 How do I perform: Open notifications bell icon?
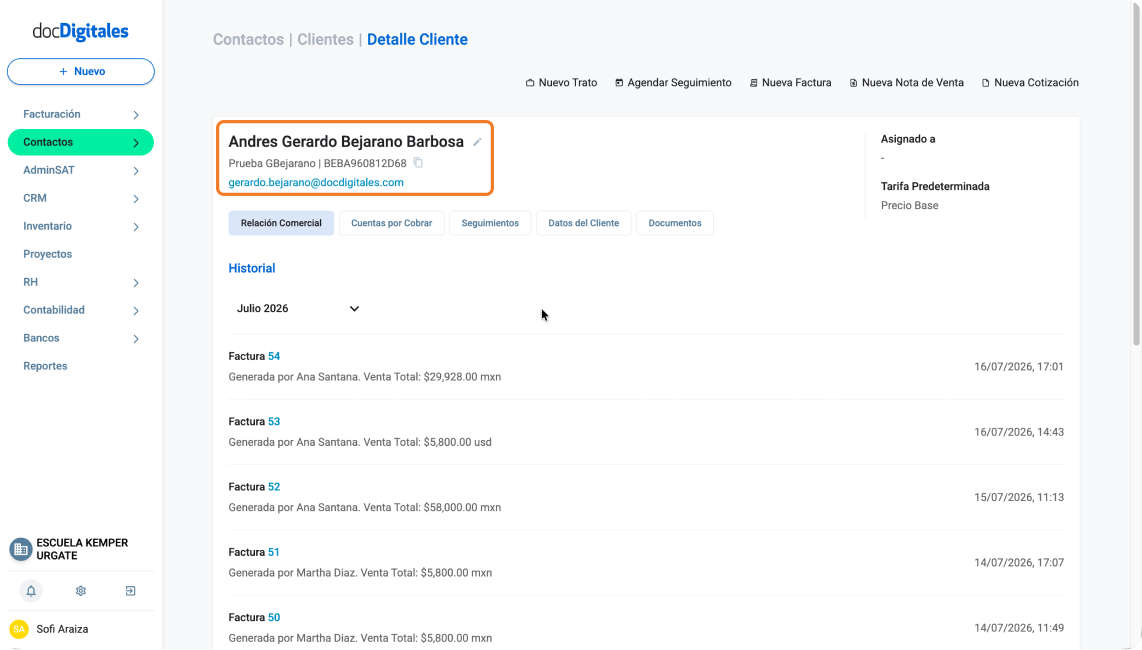click(x=31, y=591)
